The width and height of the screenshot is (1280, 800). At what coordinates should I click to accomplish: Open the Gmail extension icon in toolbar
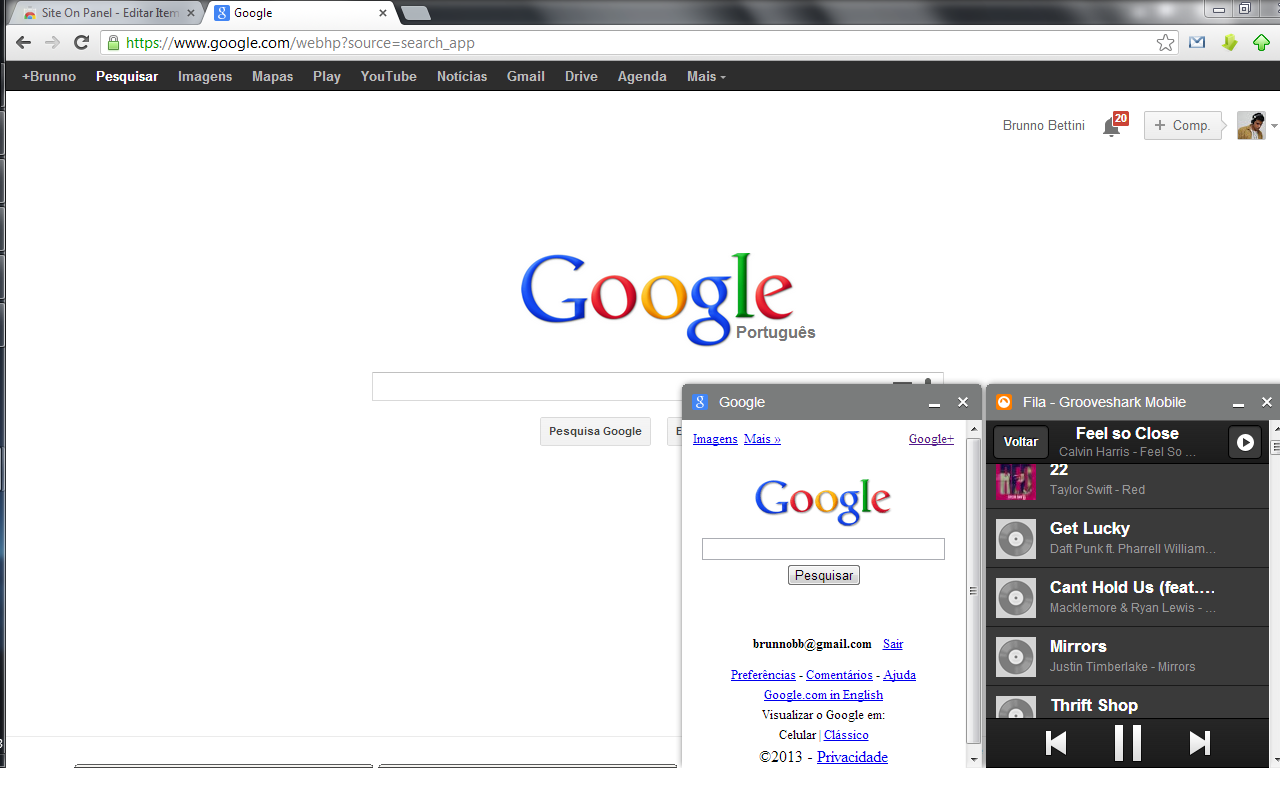tap(1197, 43)
